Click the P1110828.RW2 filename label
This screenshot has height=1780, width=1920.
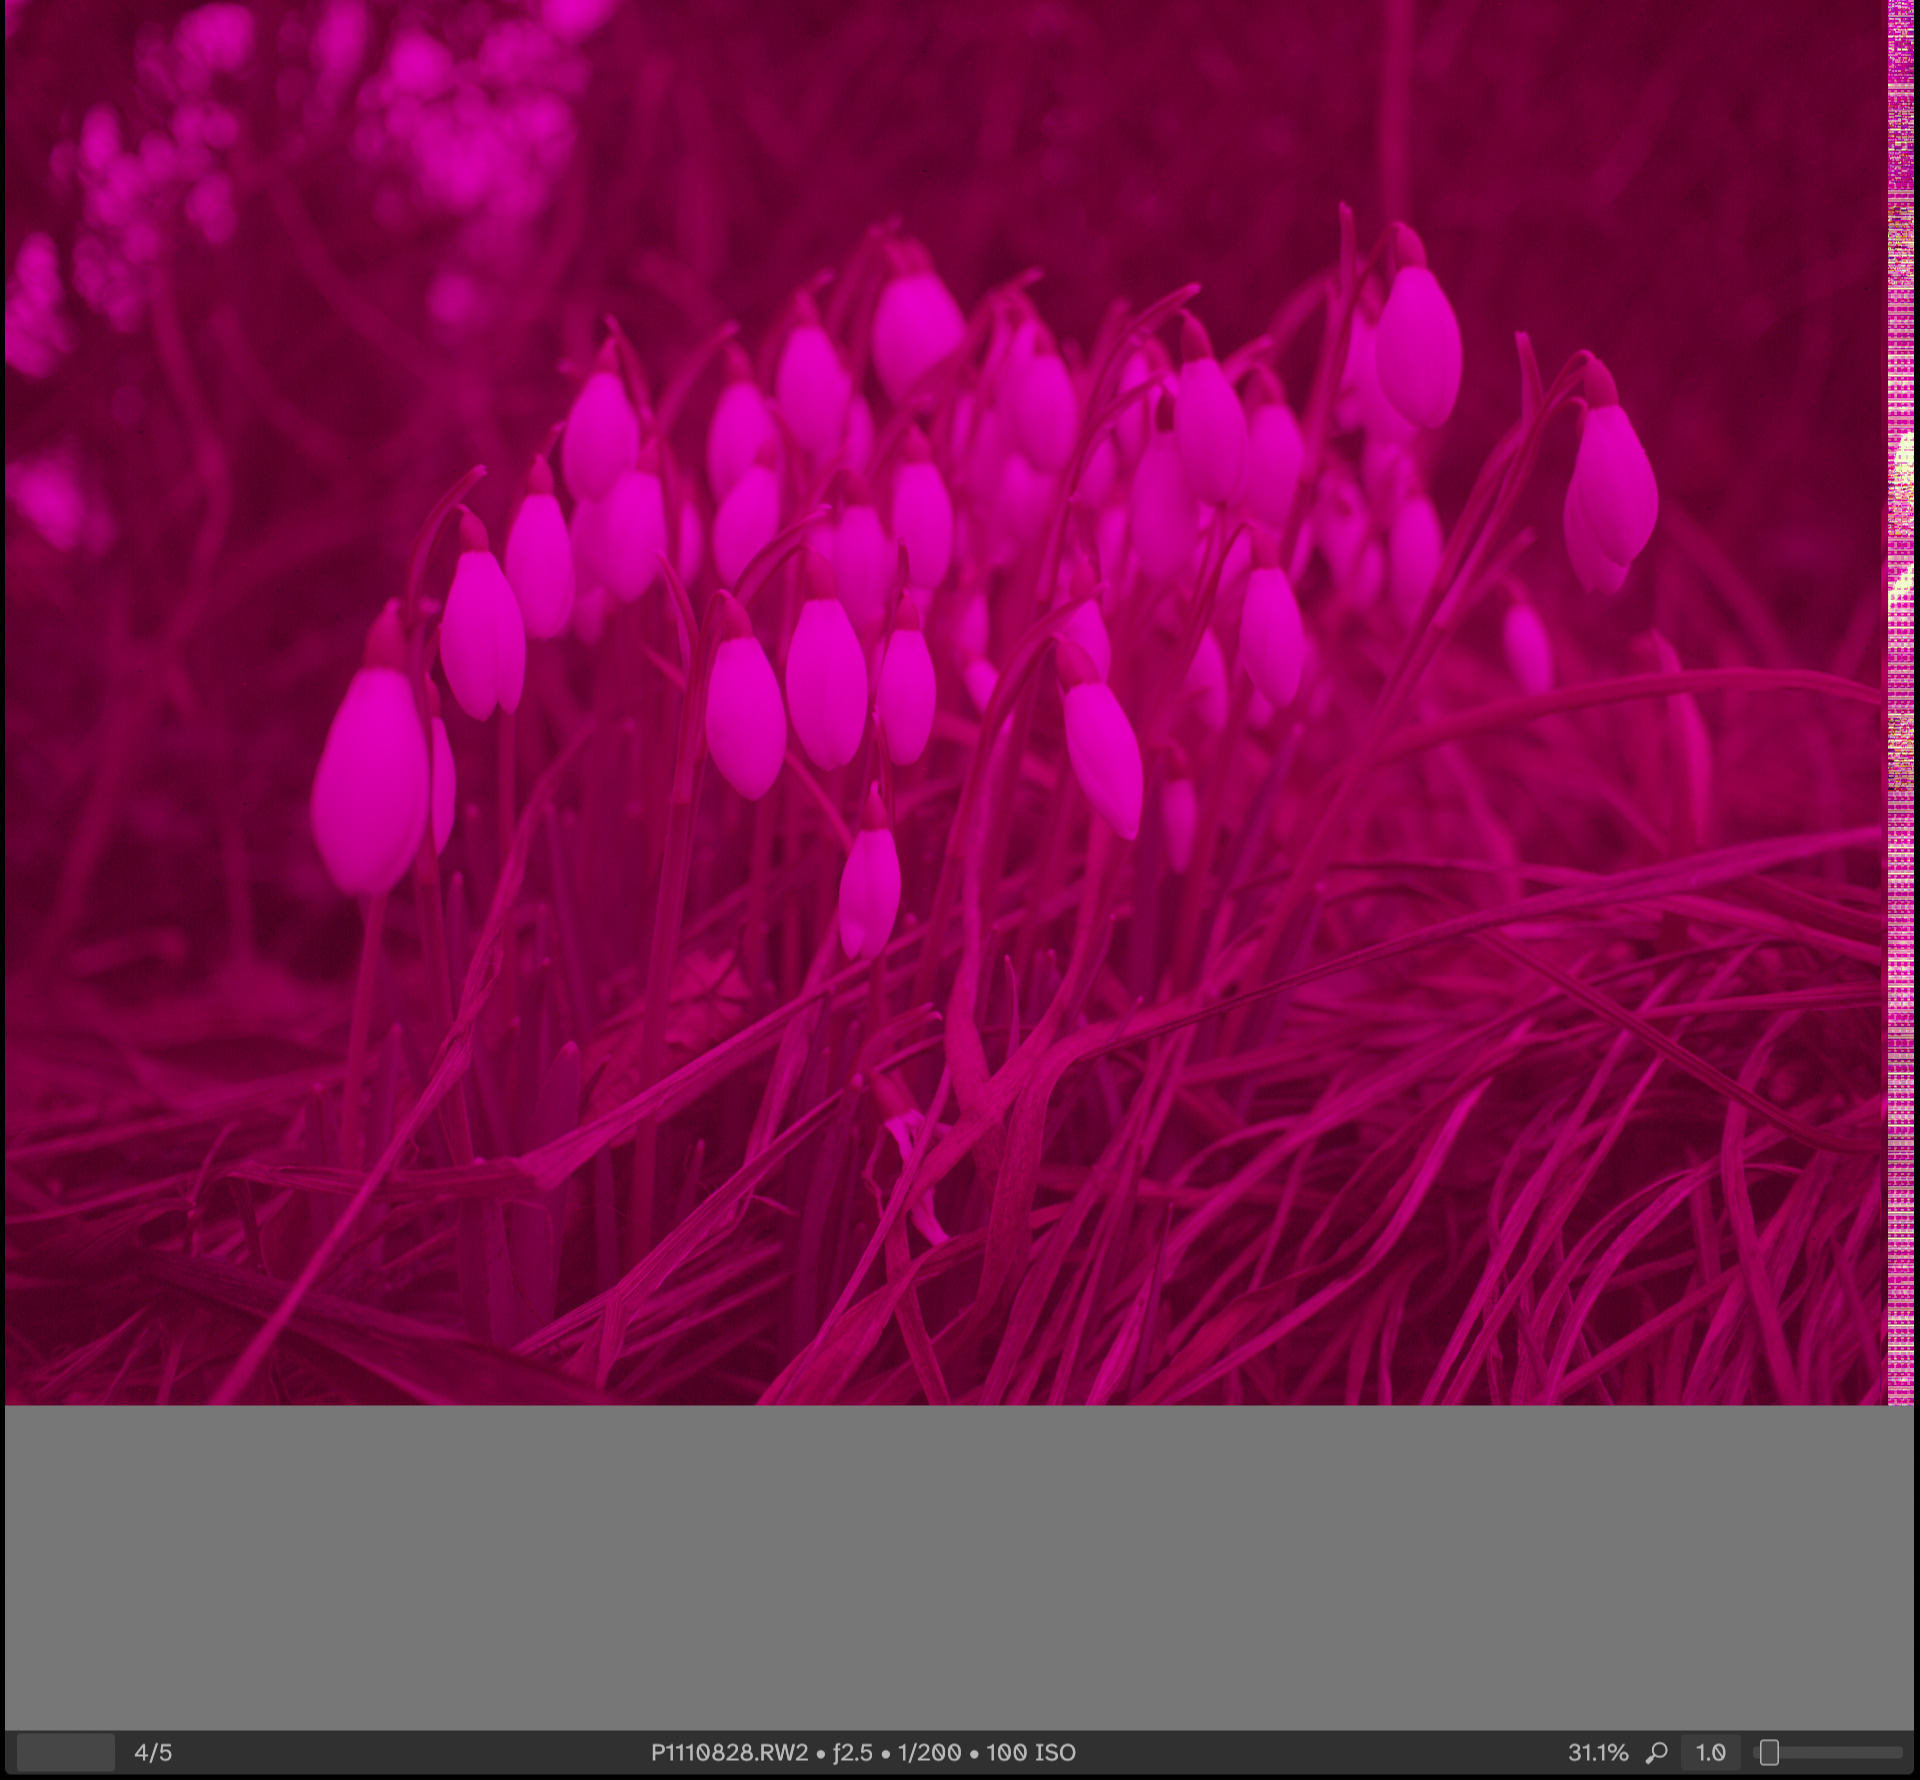729,1753
